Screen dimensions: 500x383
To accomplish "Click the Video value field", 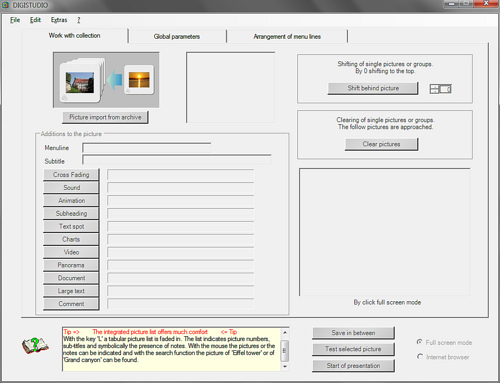I will click(x=180, y=252).
